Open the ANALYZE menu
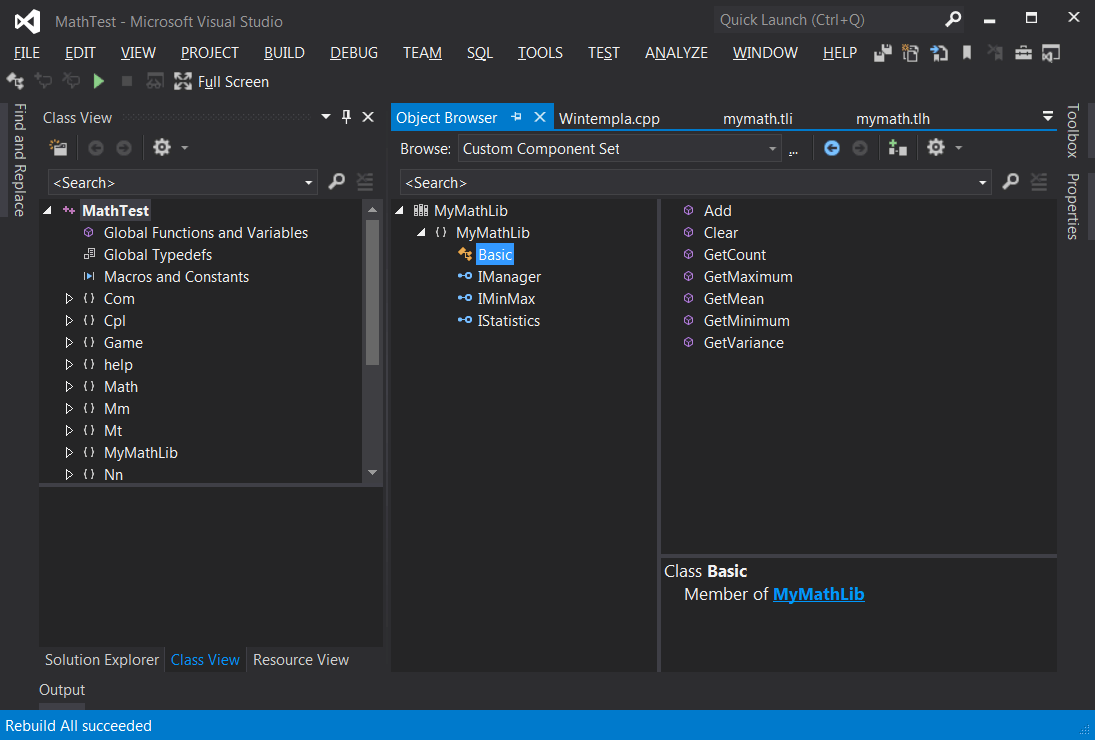The width and height of the screenshot is (1095, 740). point(676,52)
